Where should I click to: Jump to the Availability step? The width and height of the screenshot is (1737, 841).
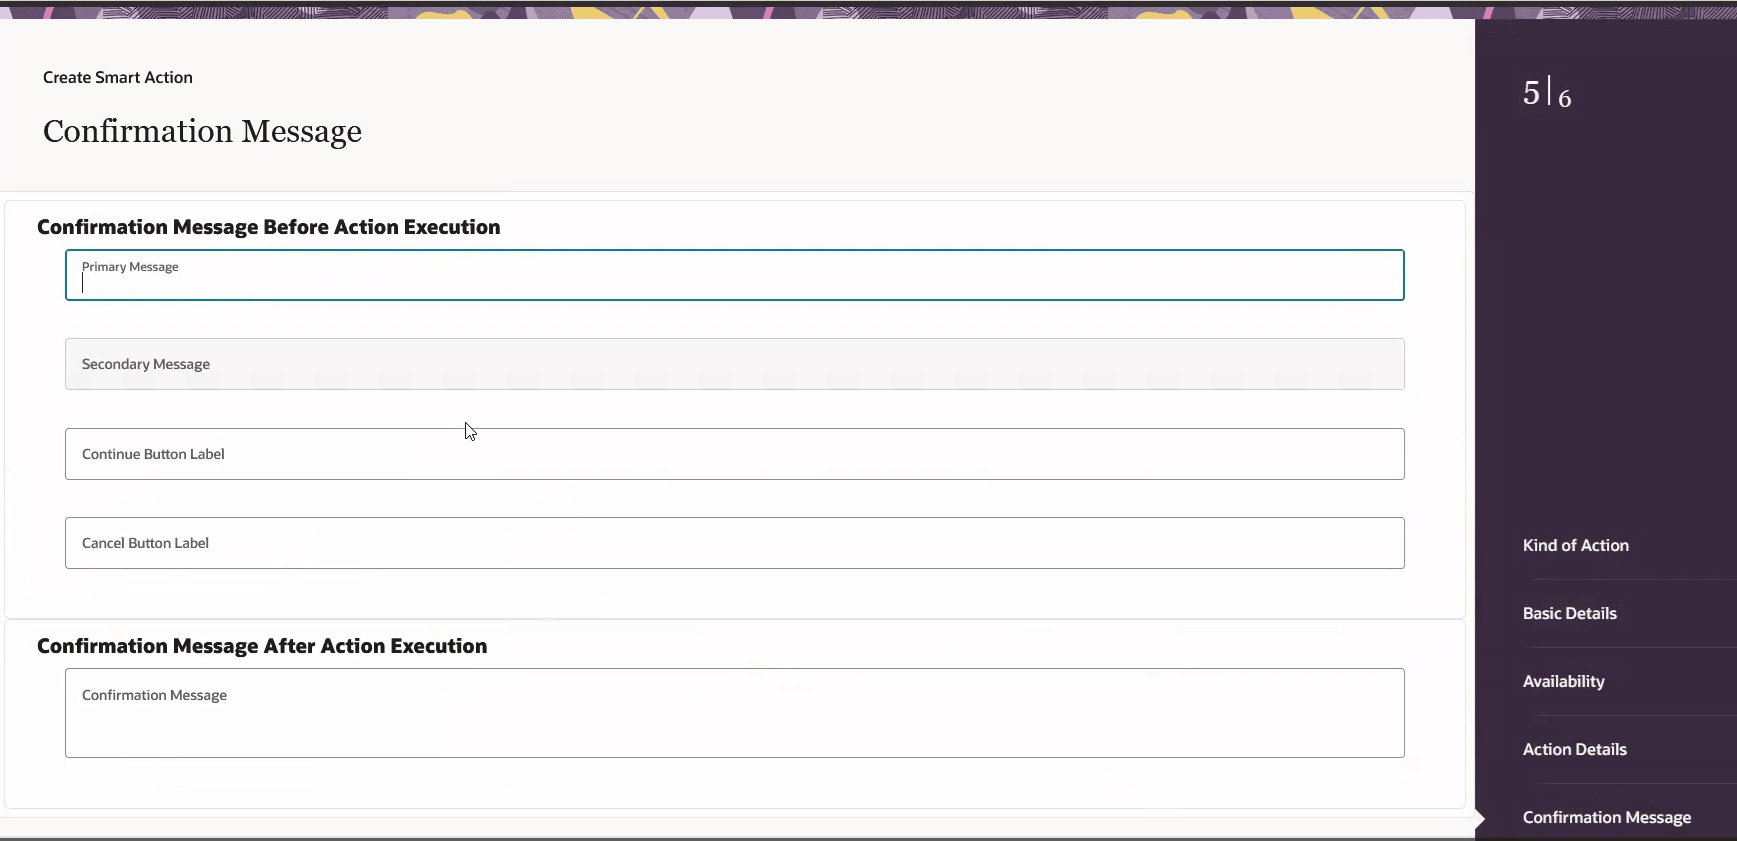point(1563,681)
